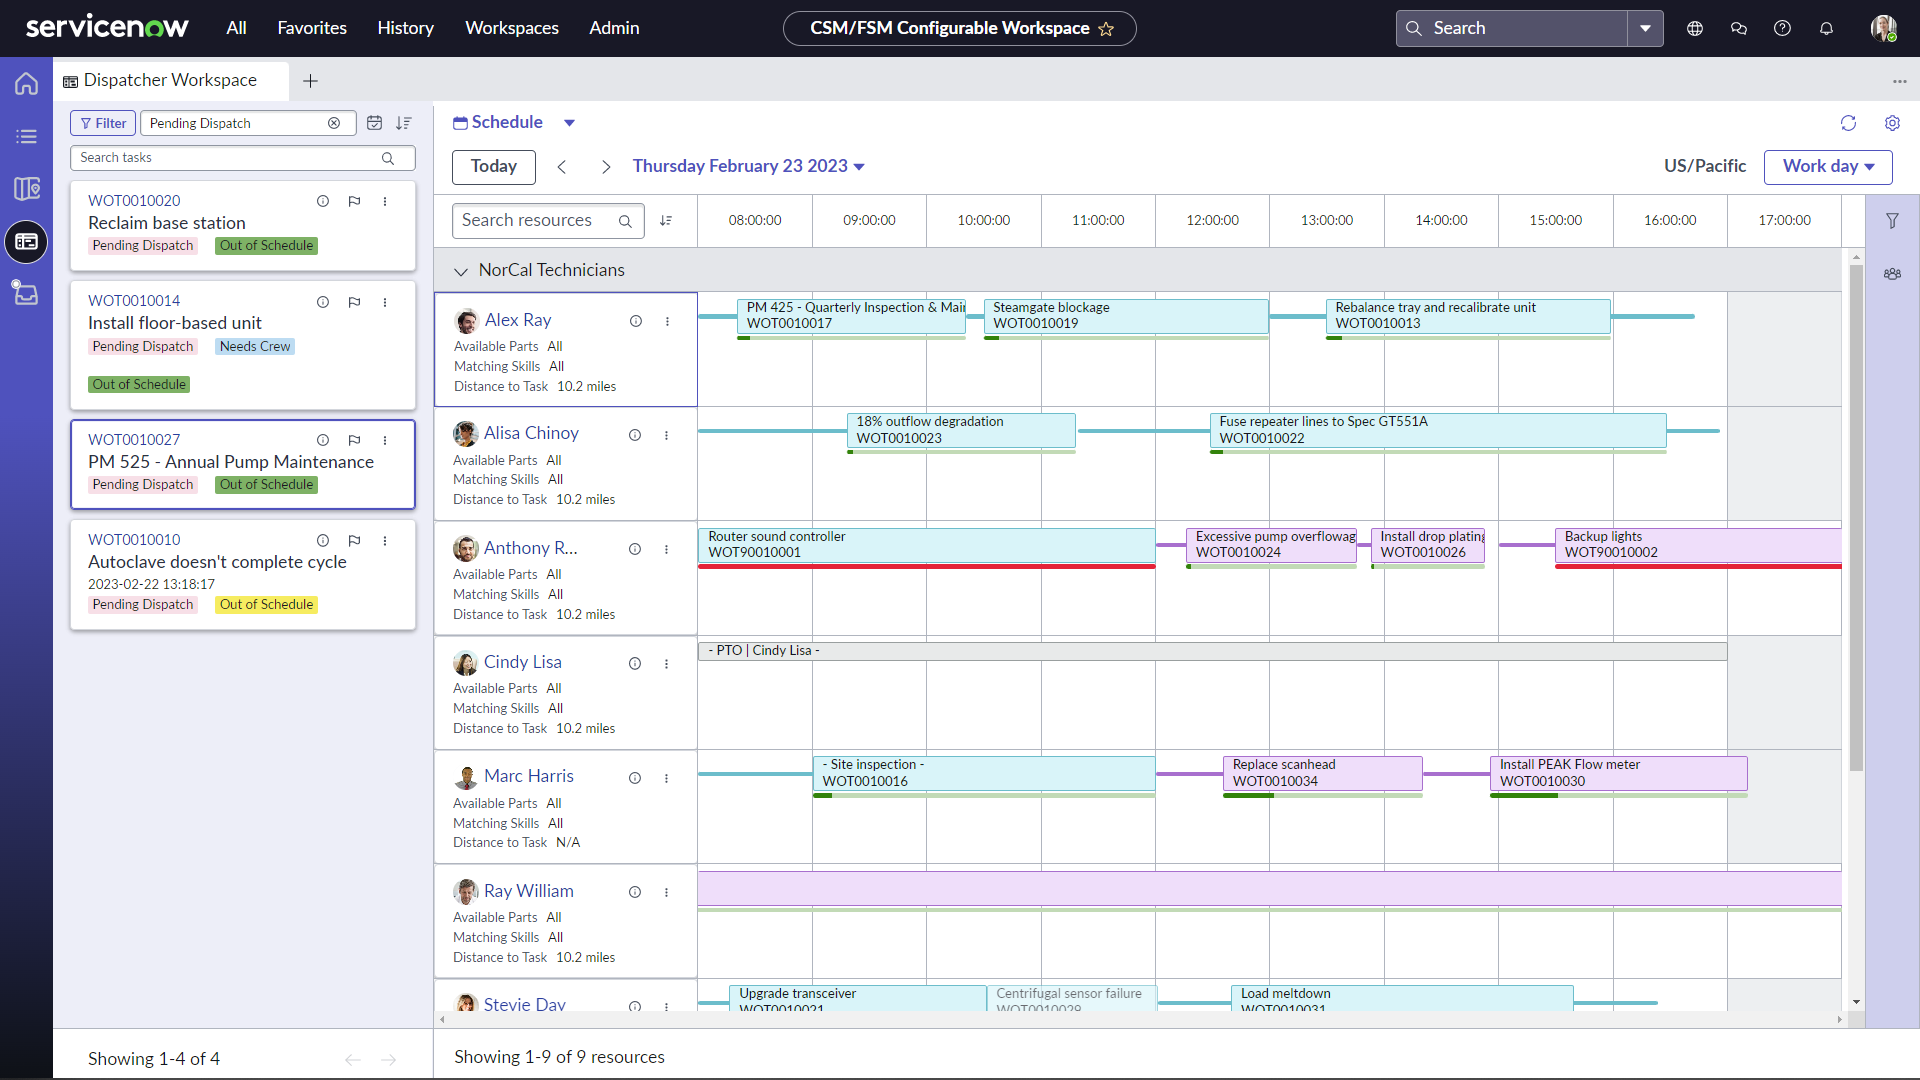Image resolution: width=1920 pixels, height=1080 pixels.
Task: Refresh the schedule with the refresh icon
Action: click(x=1849, y=123)
